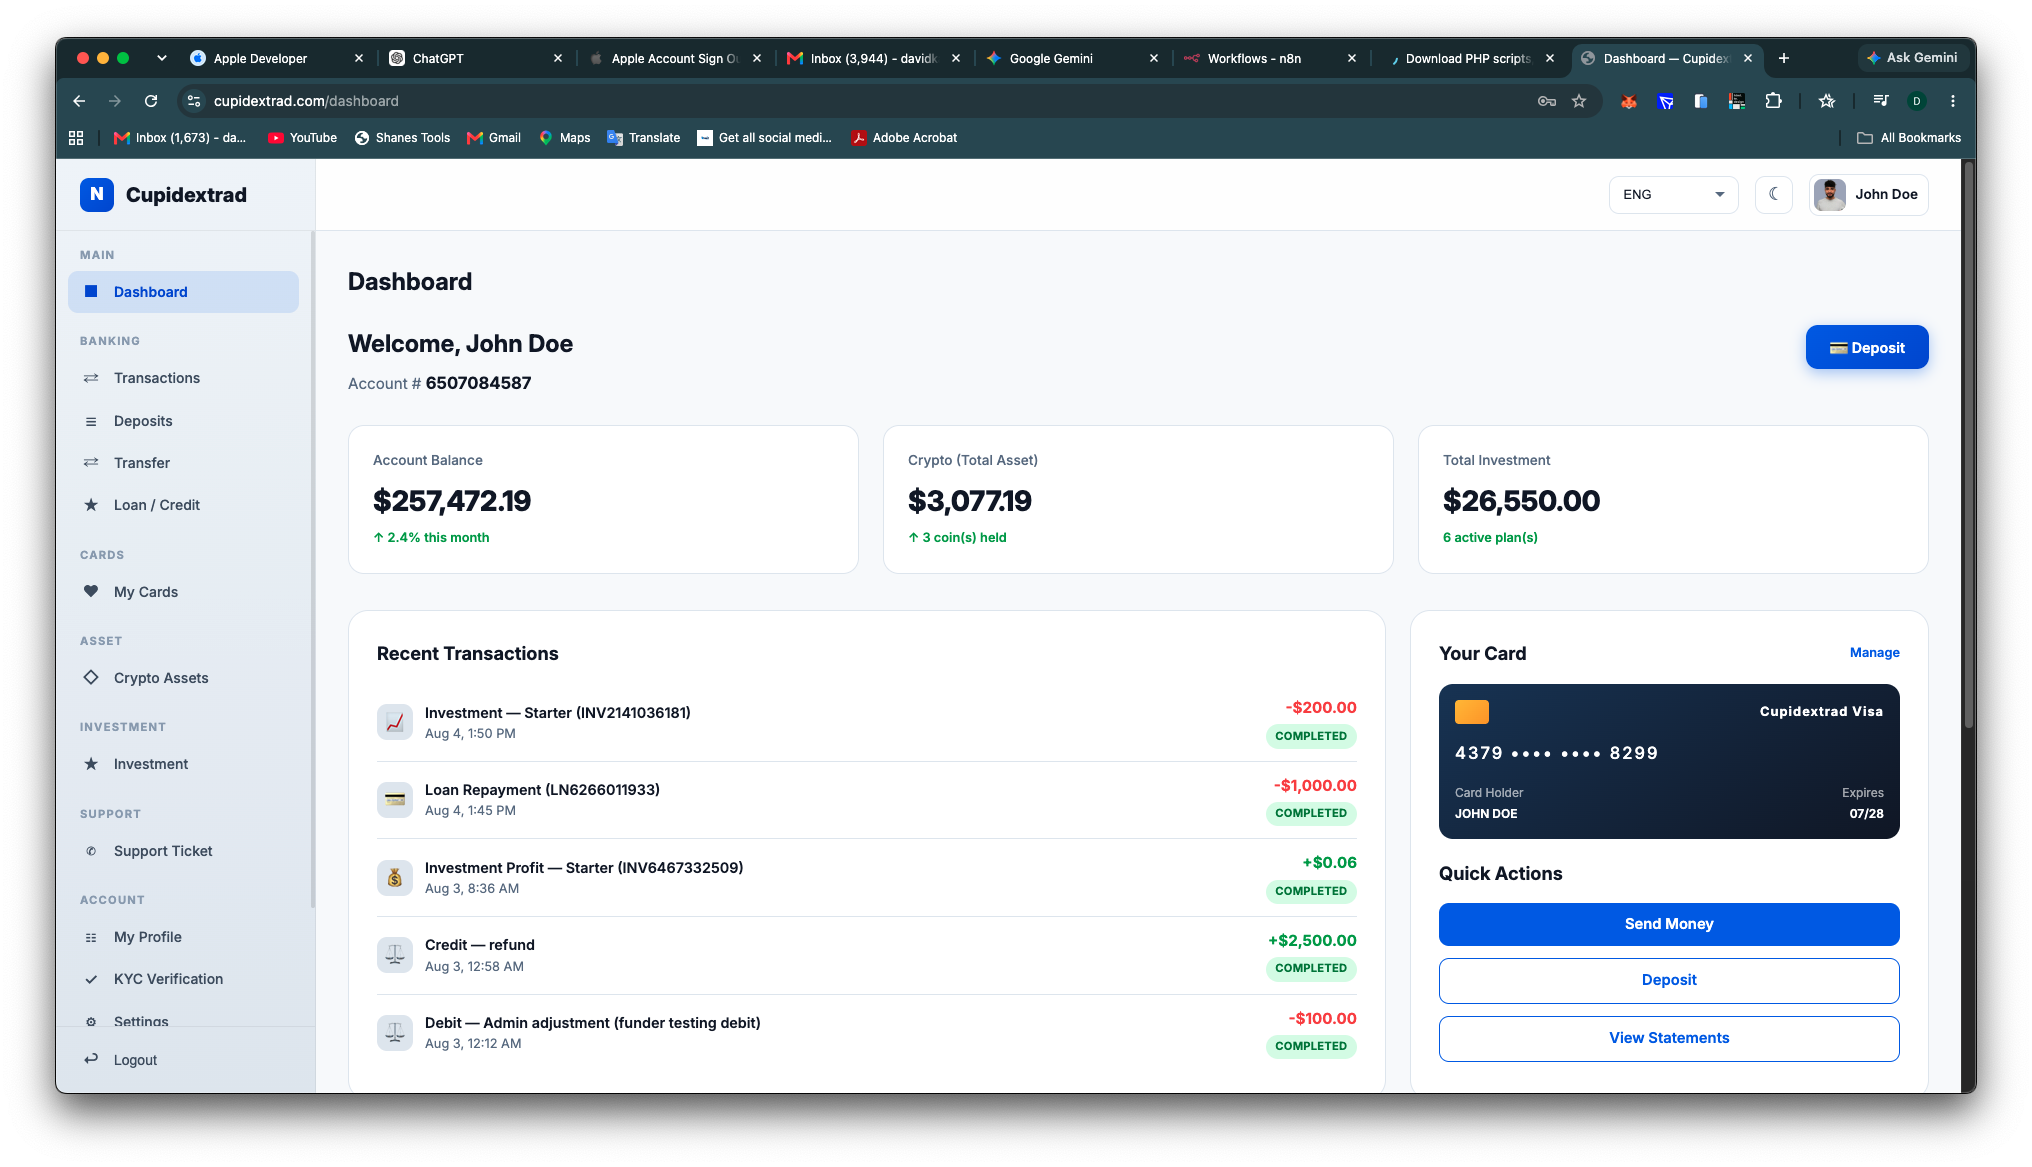Click the Logout arrow icon
Image resolution: width=2032 pixels, height=1167 pixels.
[91, 1059]
